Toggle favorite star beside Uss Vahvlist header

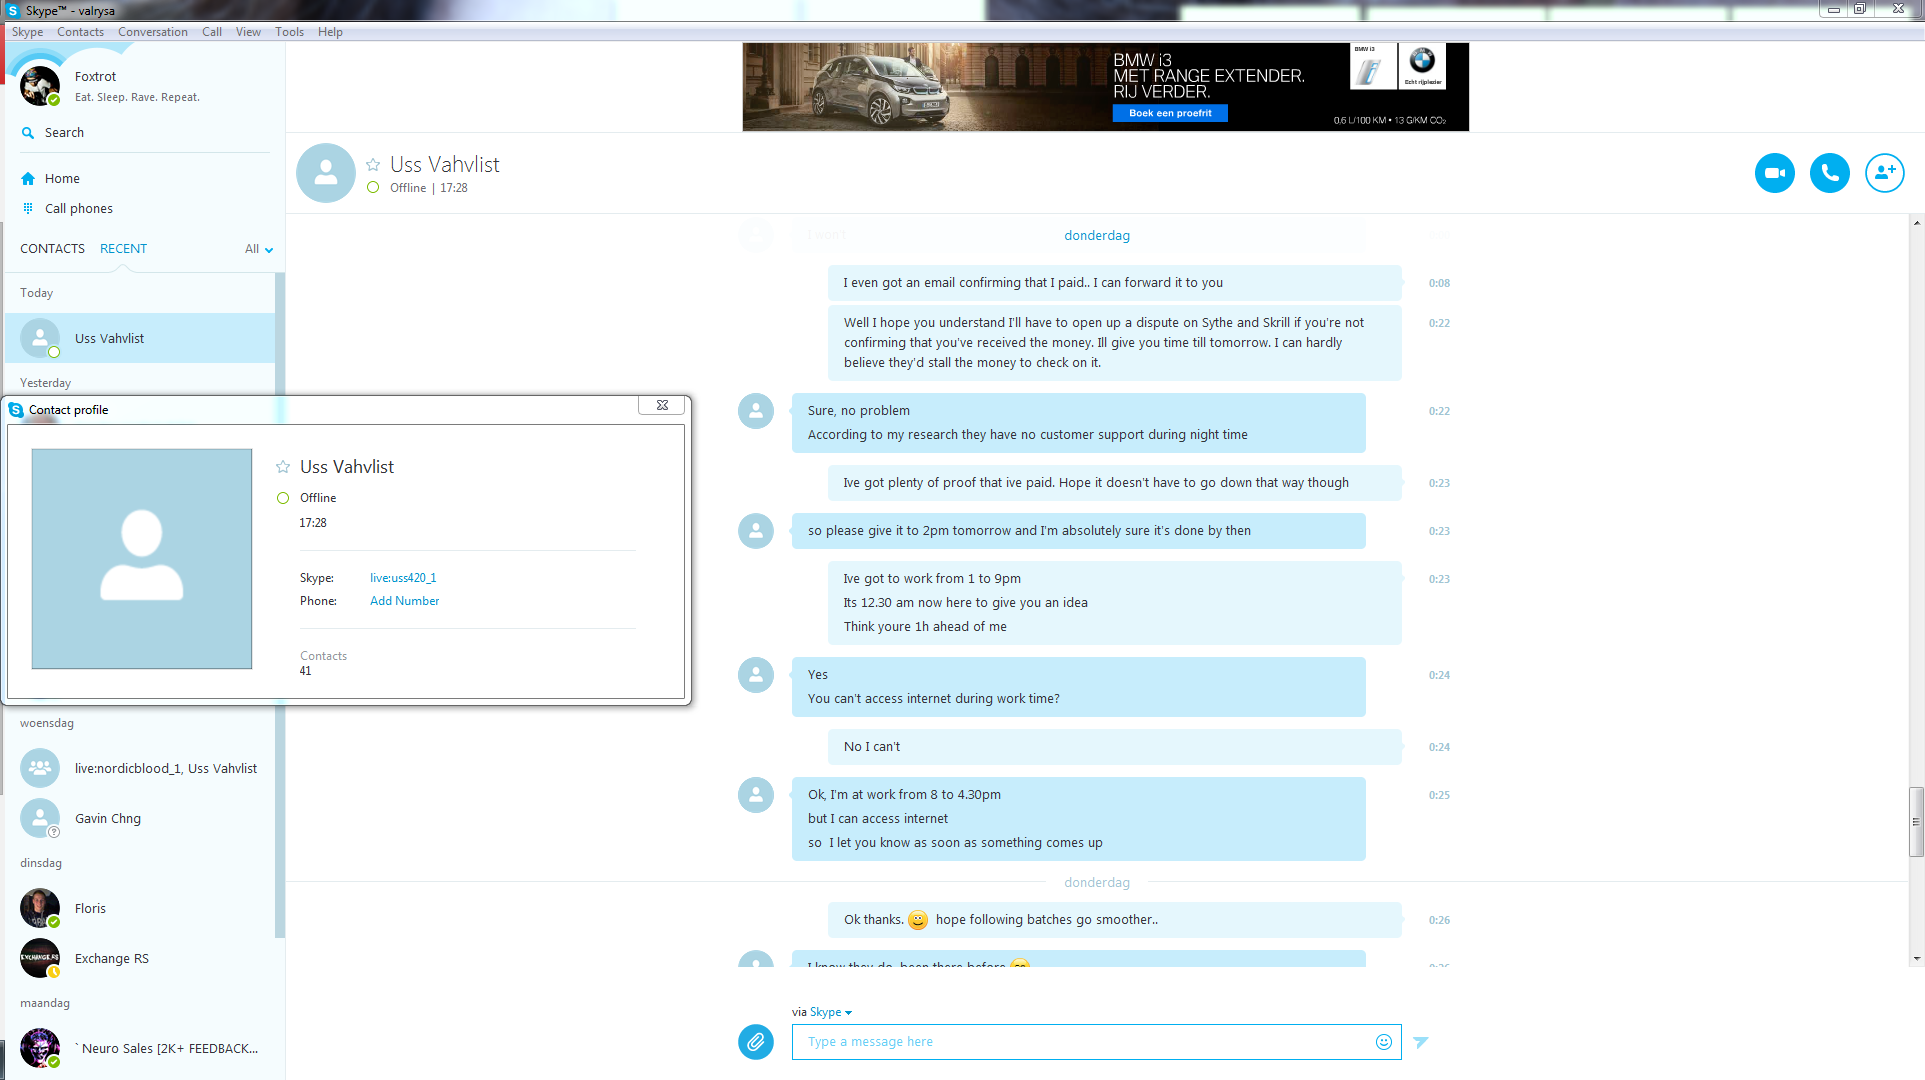click(x=373, y=165)
